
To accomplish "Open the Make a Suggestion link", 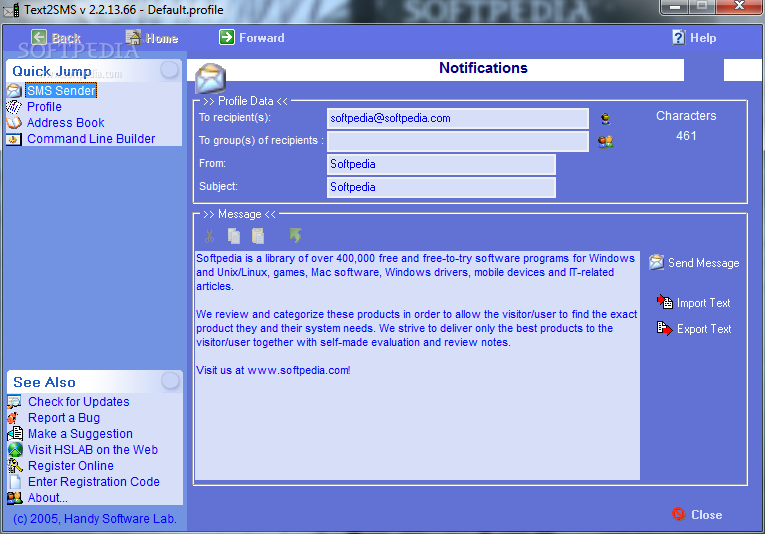I will tap(81, 434).
